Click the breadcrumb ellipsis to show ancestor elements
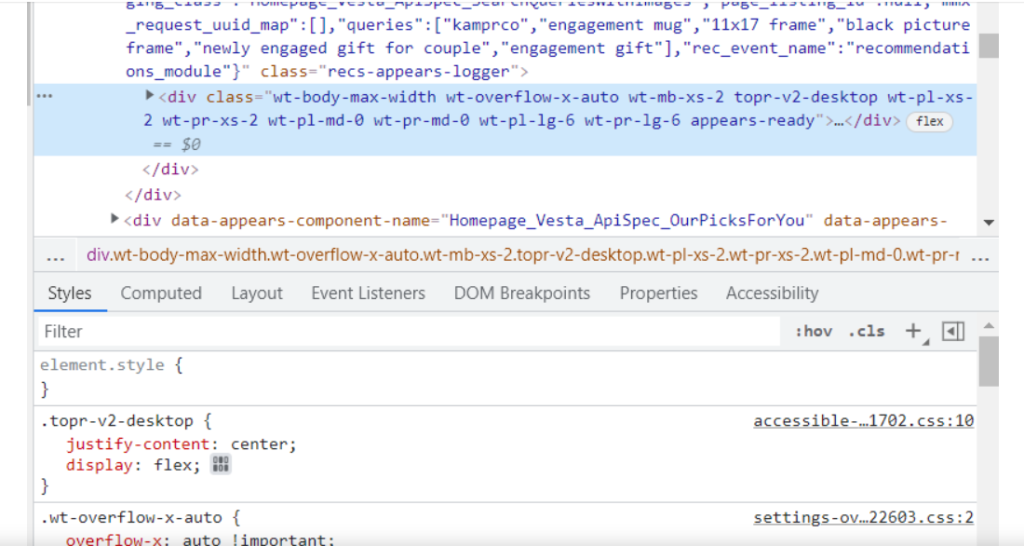The image size is (1024, 546). point(56,255)
